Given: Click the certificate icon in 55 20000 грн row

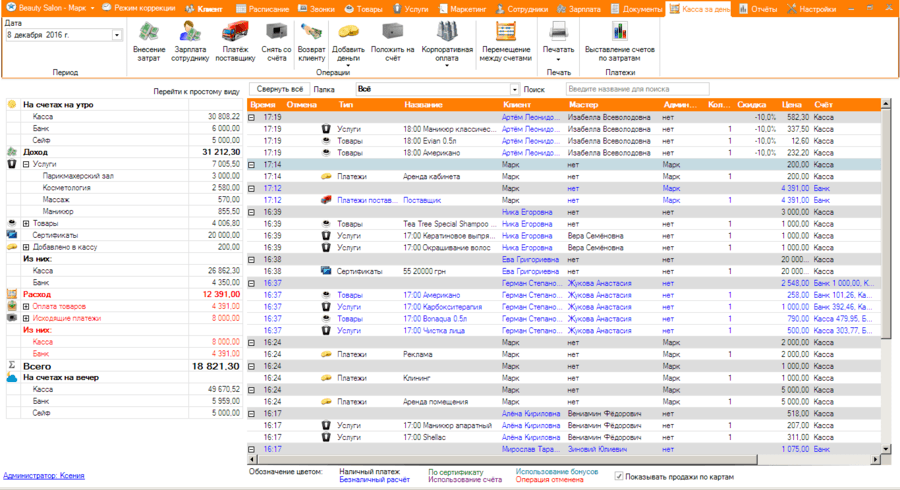Looking at the screenshot, I should coord(326,271).
